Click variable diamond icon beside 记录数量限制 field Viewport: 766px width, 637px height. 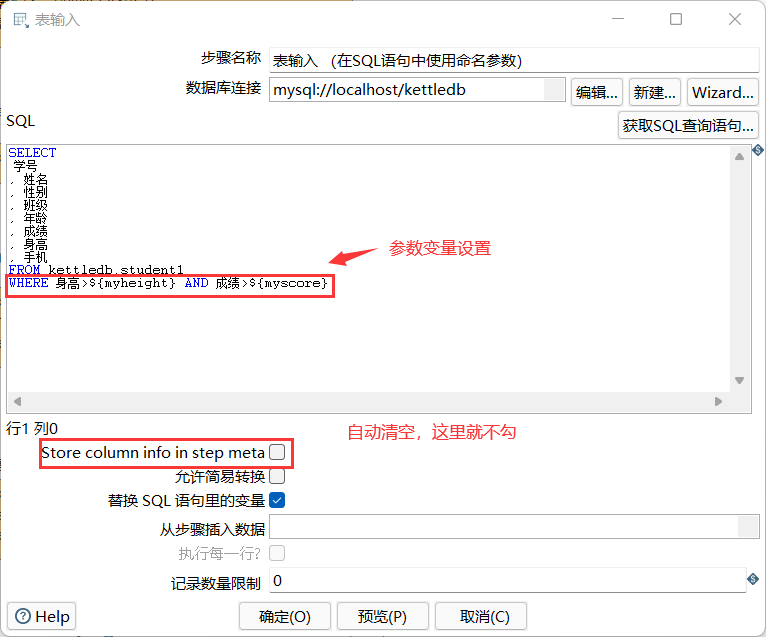(753, 579)
